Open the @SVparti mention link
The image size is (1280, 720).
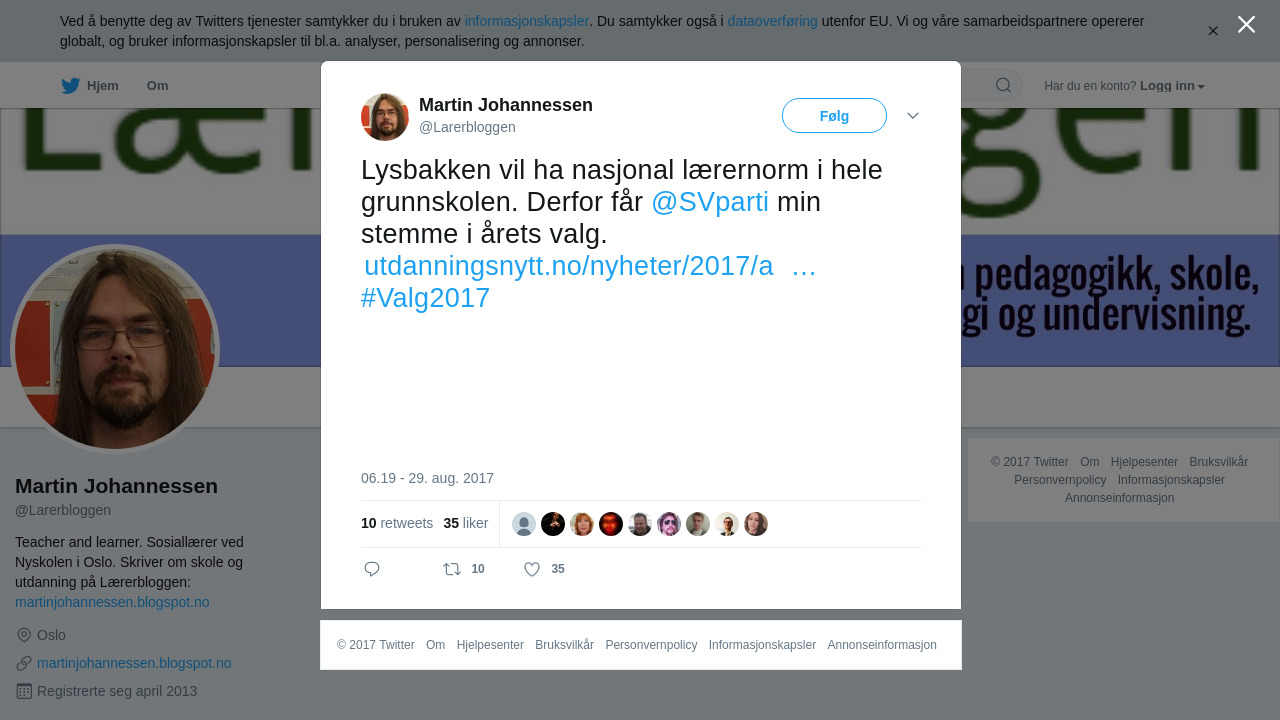(x=710, y=202)
